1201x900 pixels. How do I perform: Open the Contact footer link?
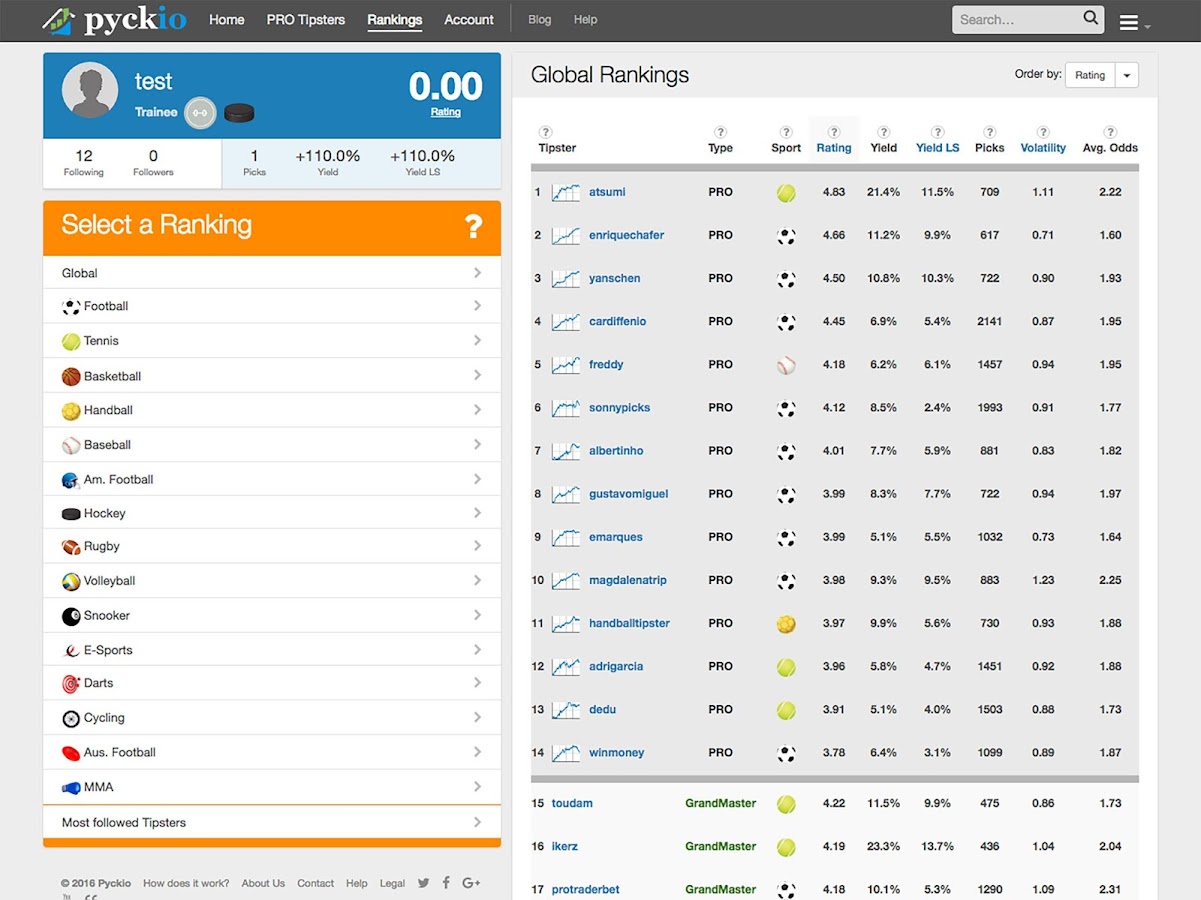point(315,883)
